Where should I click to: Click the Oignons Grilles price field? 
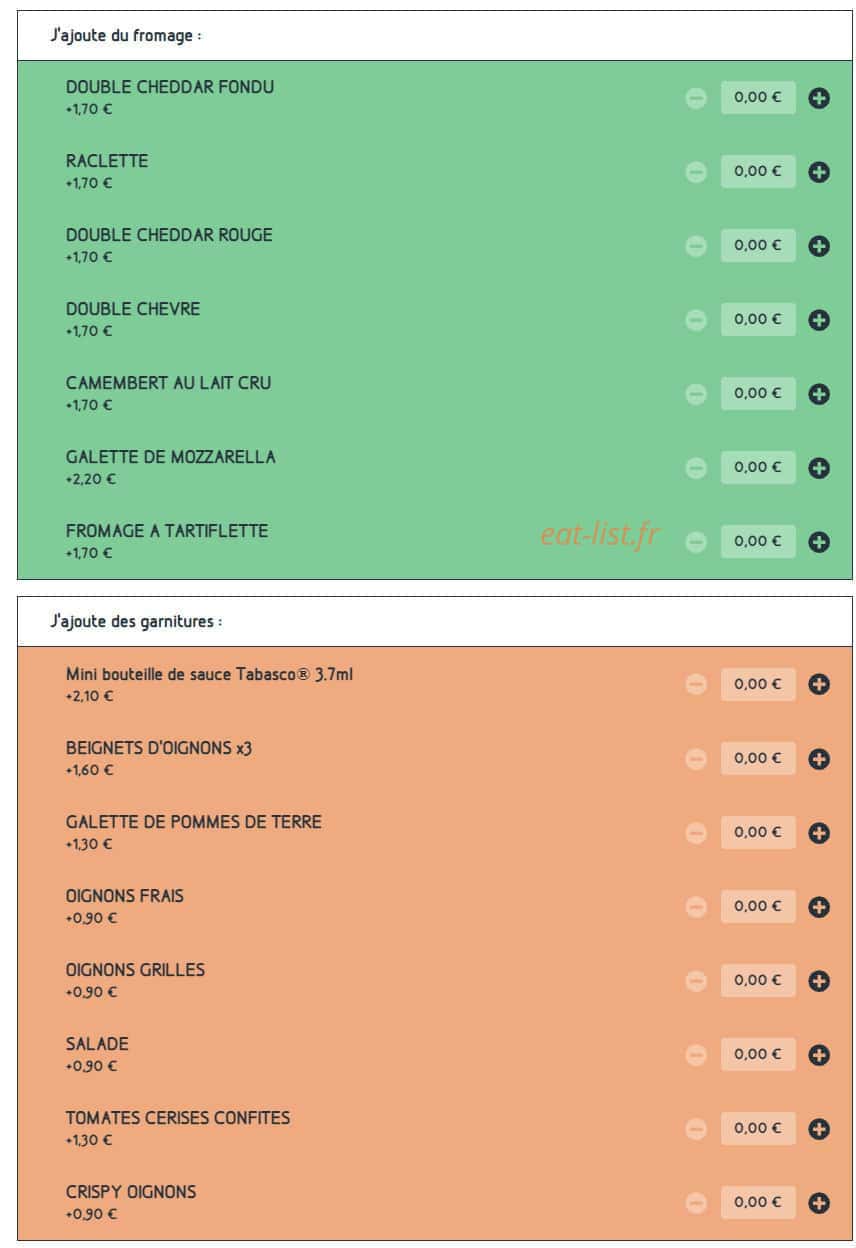758,980
